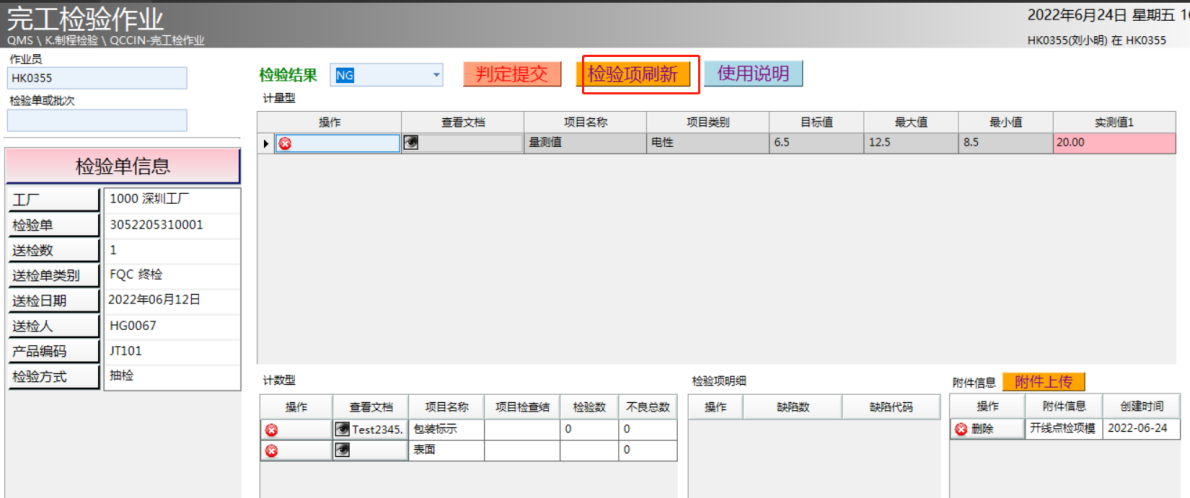Click red delete icon in 包装标示 row

pyautogui.click(x=271, y=430)
